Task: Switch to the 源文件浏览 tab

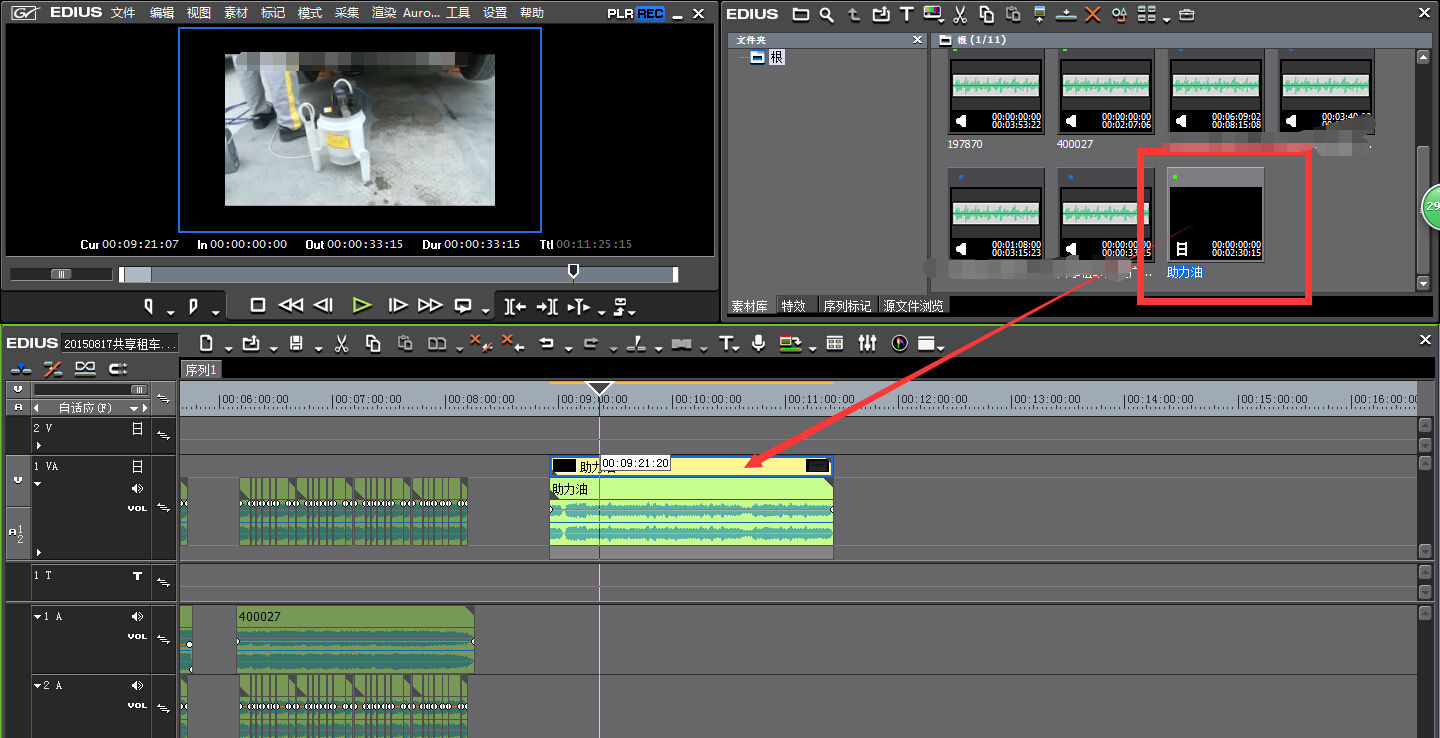Action: (x=913, y=306)
